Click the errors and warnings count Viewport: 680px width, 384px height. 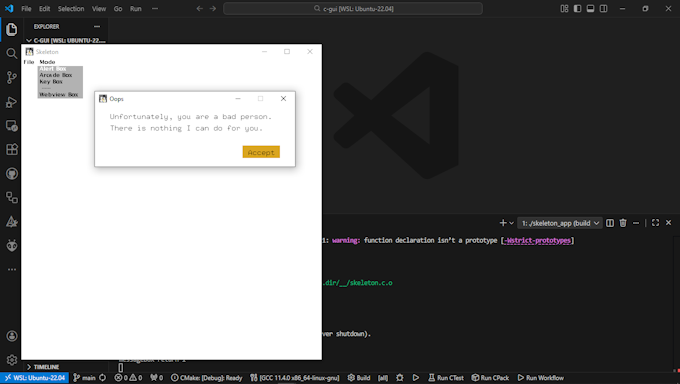click(128, 378)
